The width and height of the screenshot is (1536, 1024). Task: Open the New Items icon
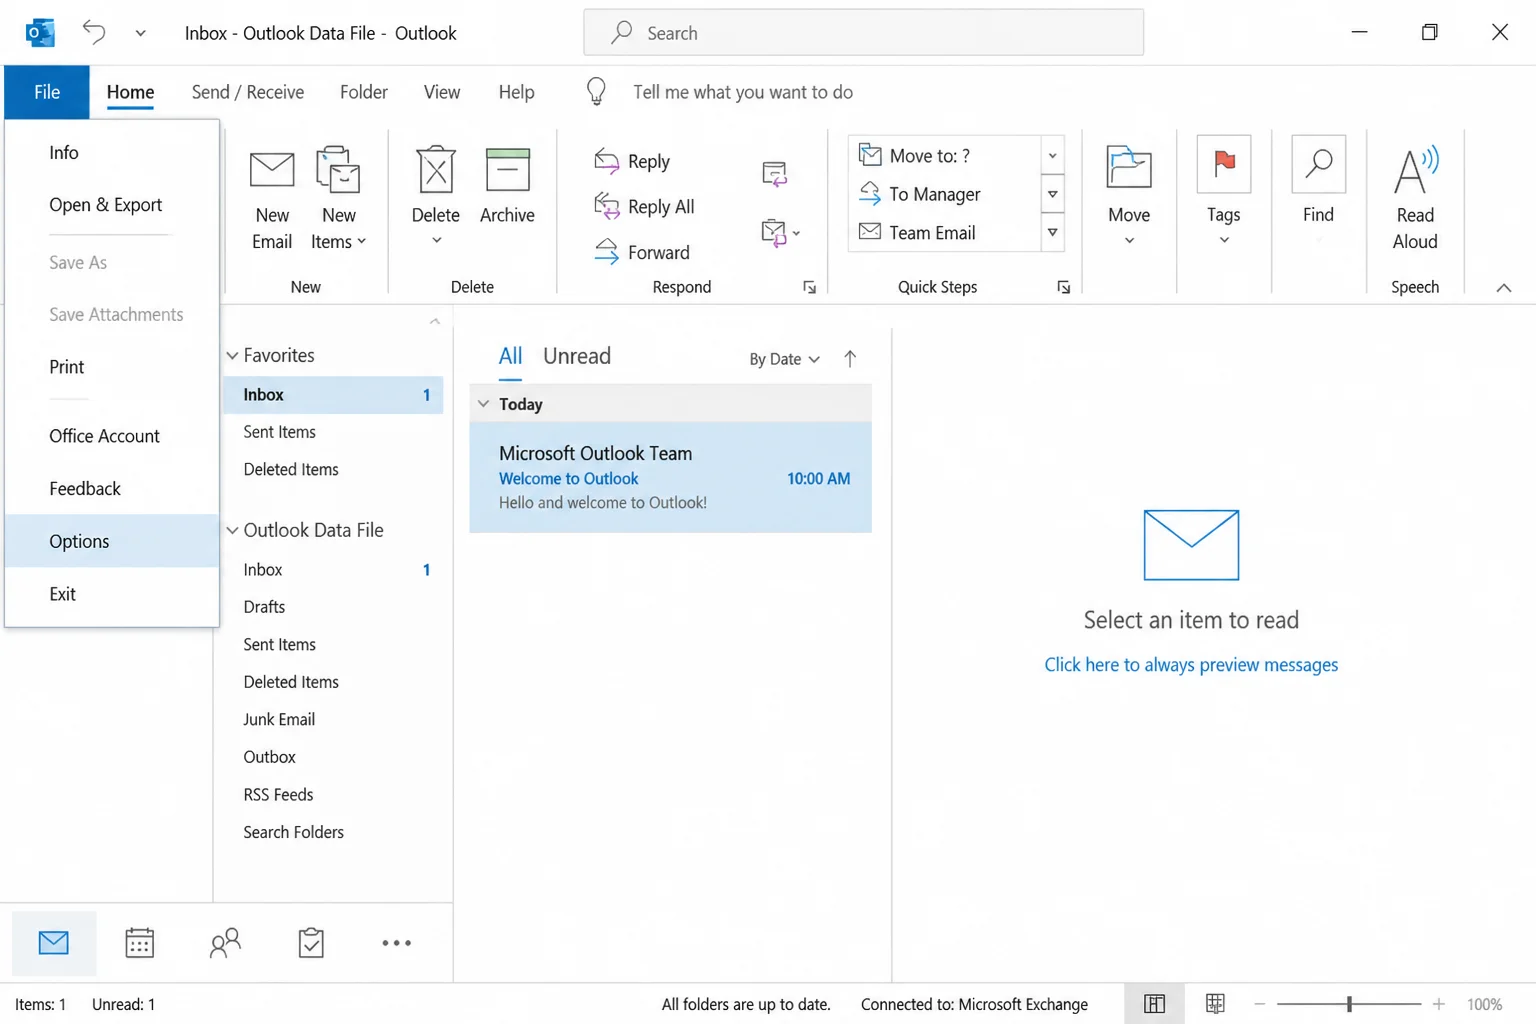(x=338, y=169)
